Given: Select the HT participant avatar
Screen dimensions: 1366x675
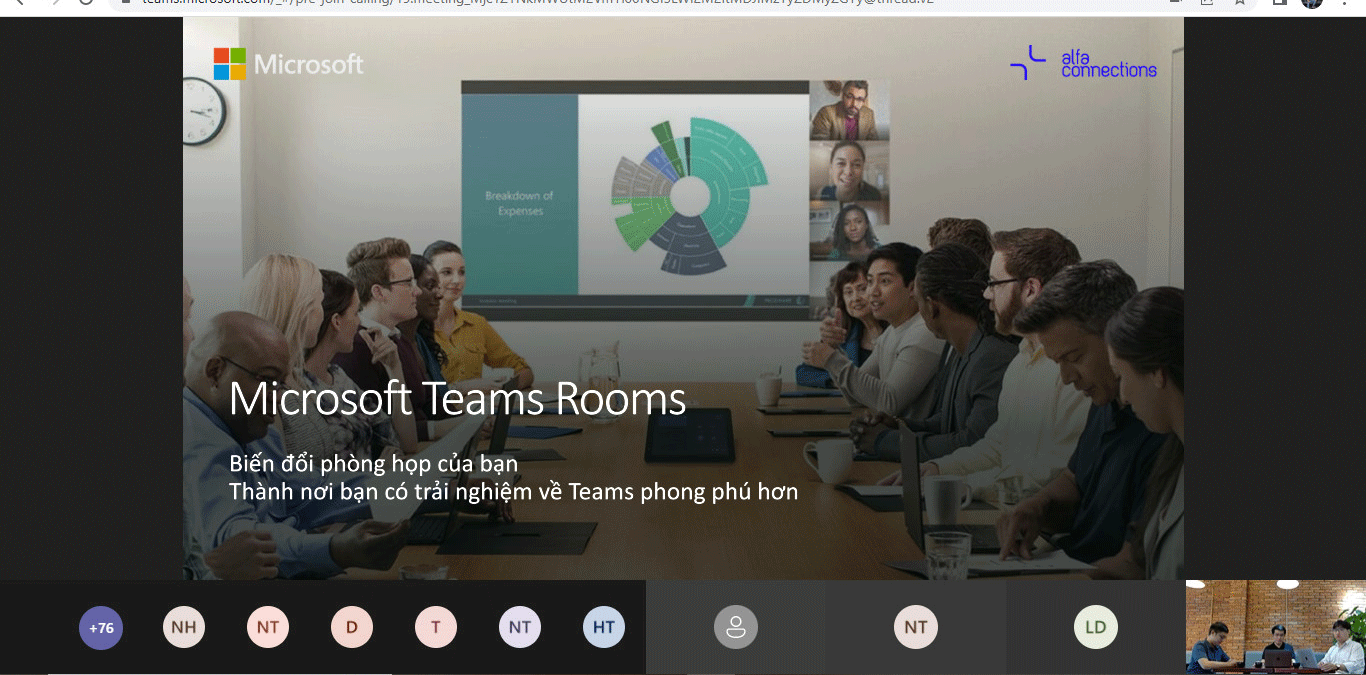Looking at the screenshot, I should pos(604,628).
